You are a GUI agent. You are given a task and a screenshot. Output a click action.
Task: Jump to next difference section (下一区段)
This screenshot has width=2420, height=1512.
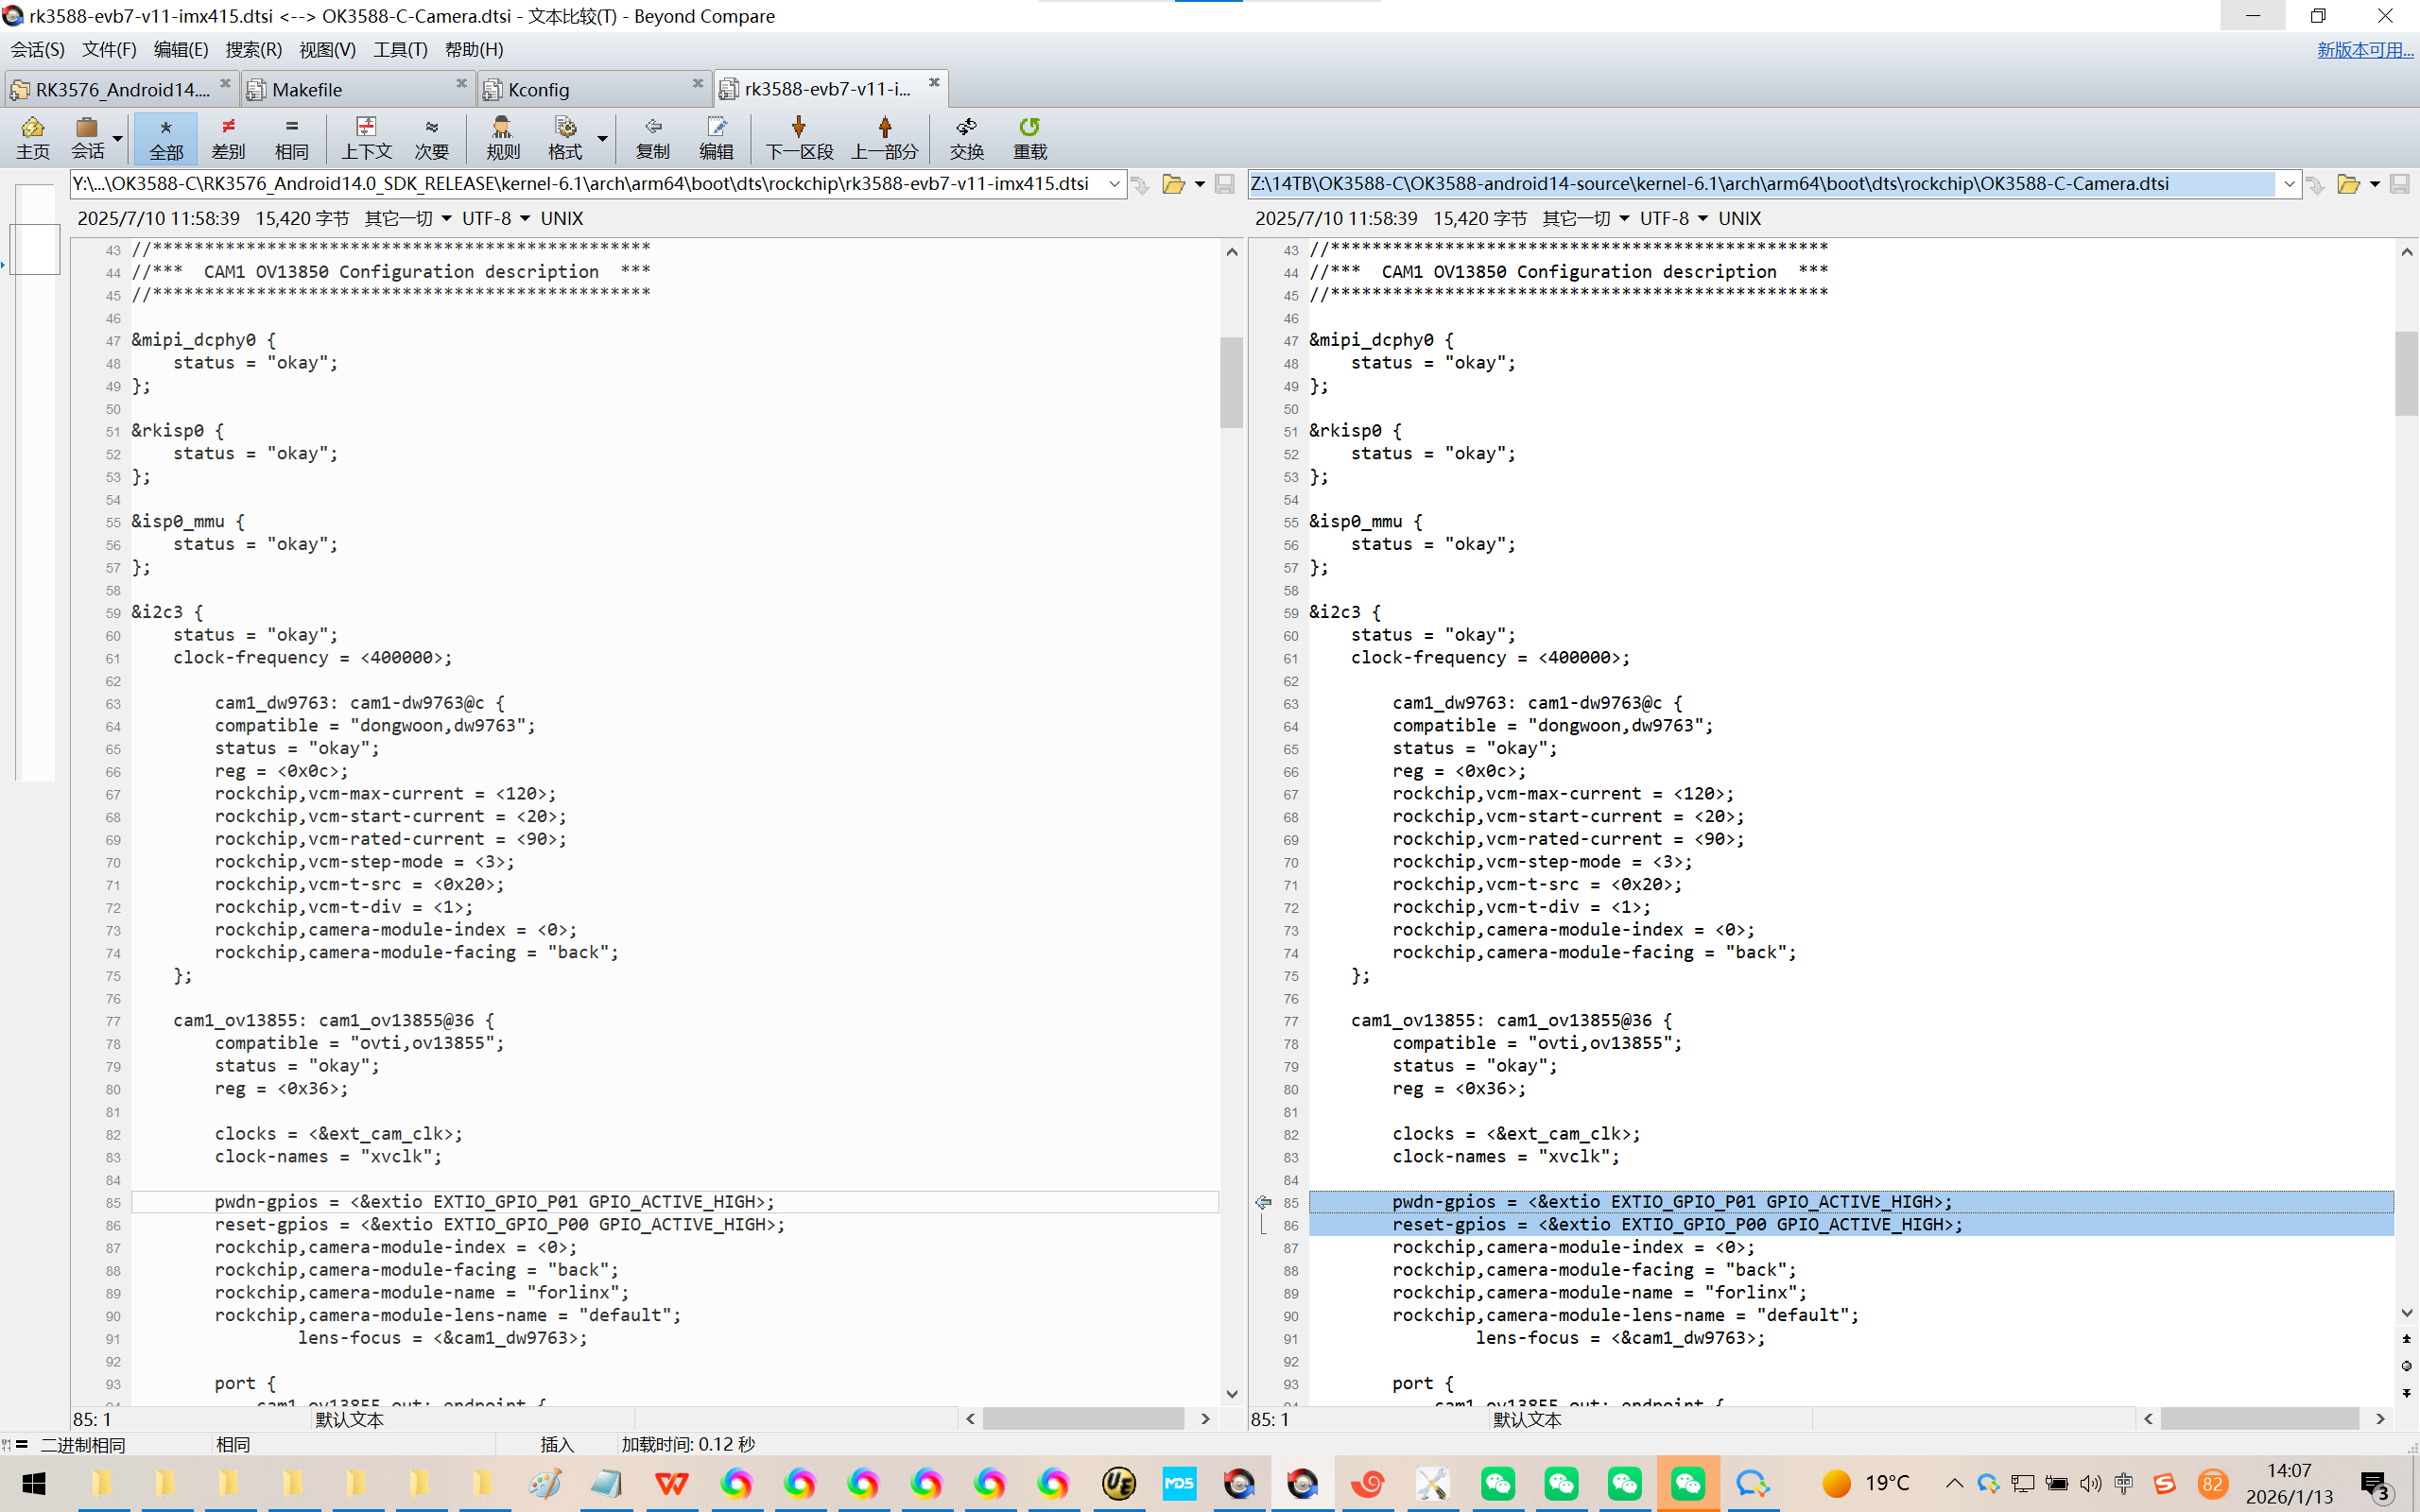[798, 137]
